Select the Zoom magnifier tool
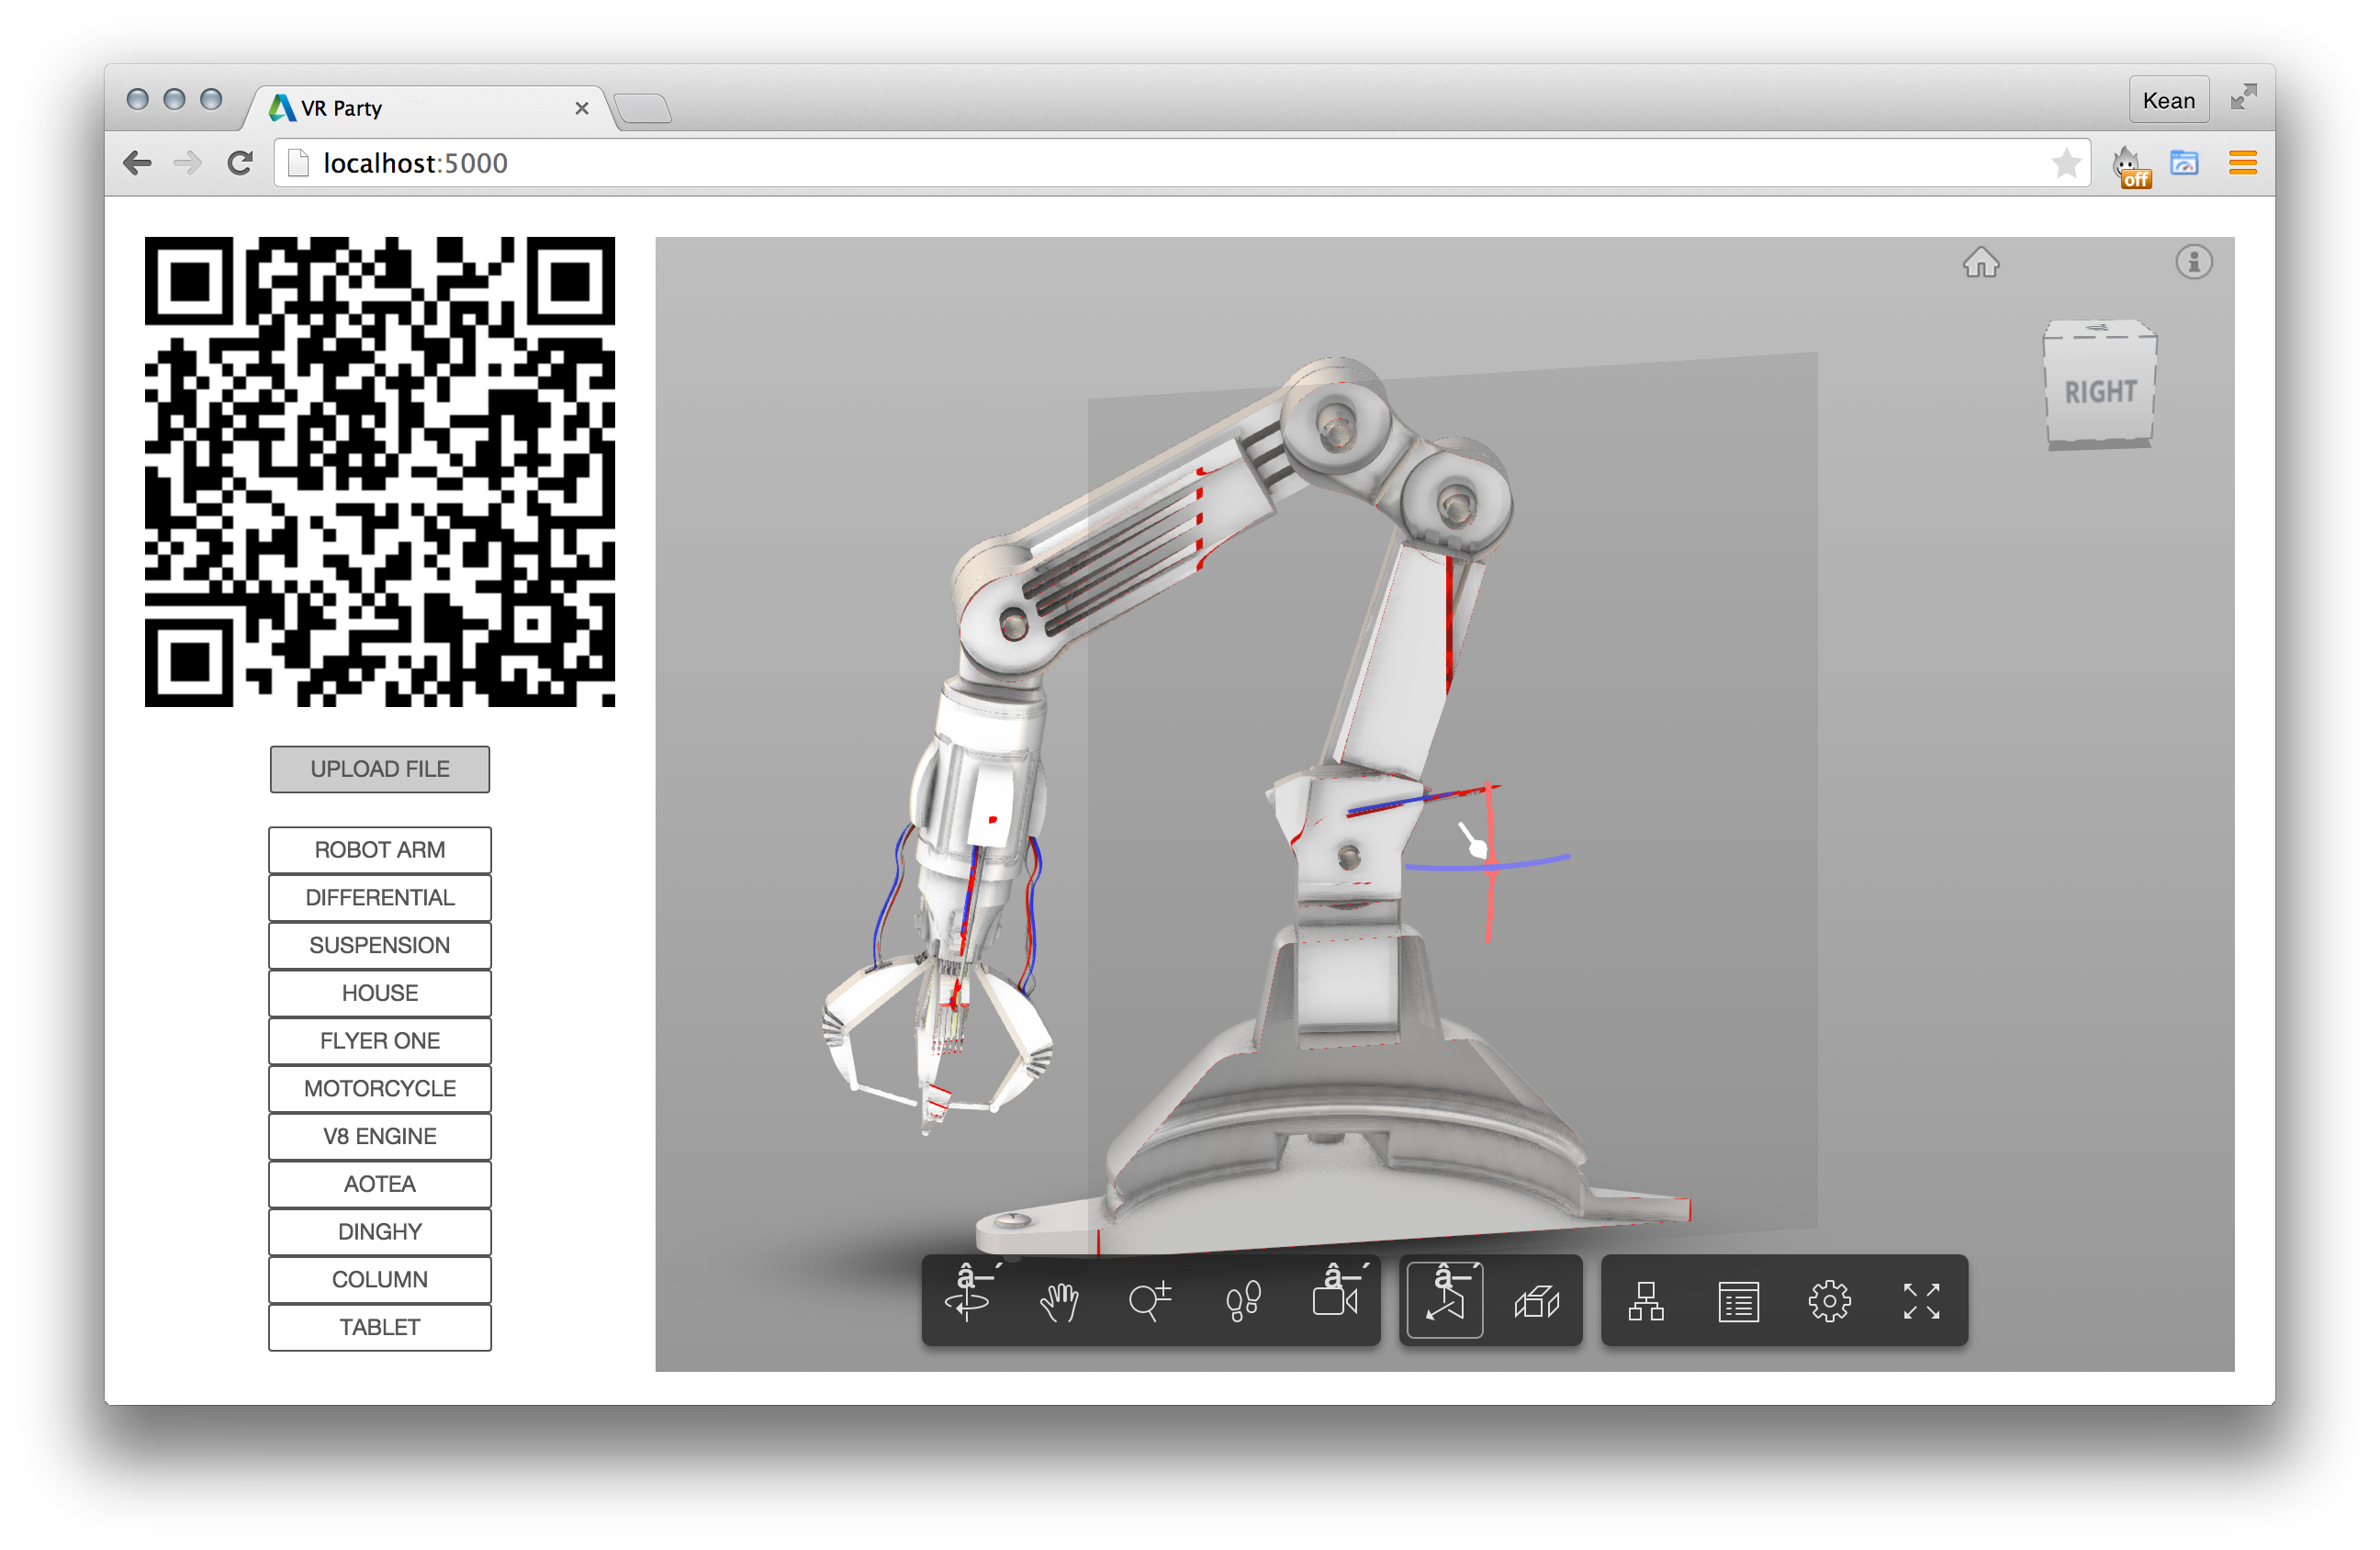The width and height of the screenshot is (2380, 1550). [1150, 1301]
